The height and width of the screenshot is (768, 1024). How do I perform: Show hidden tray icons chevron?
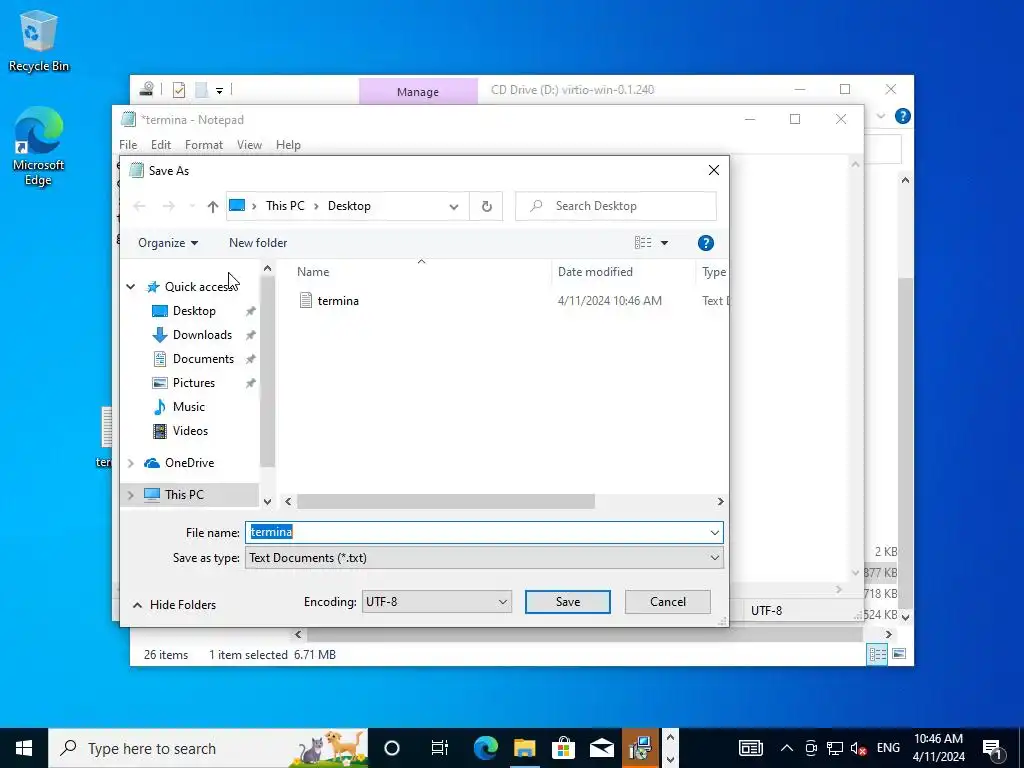pos(787,748)
